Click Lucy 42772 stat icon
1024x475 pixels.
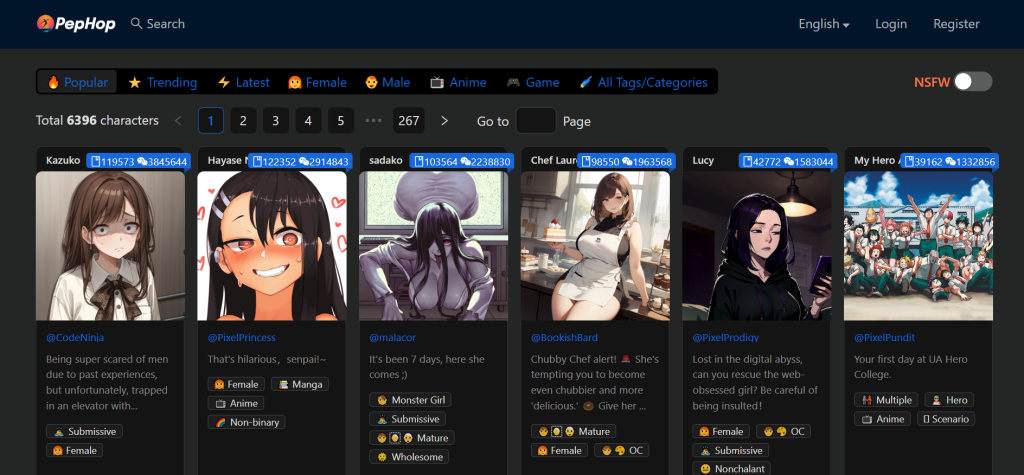coord(748,161)
